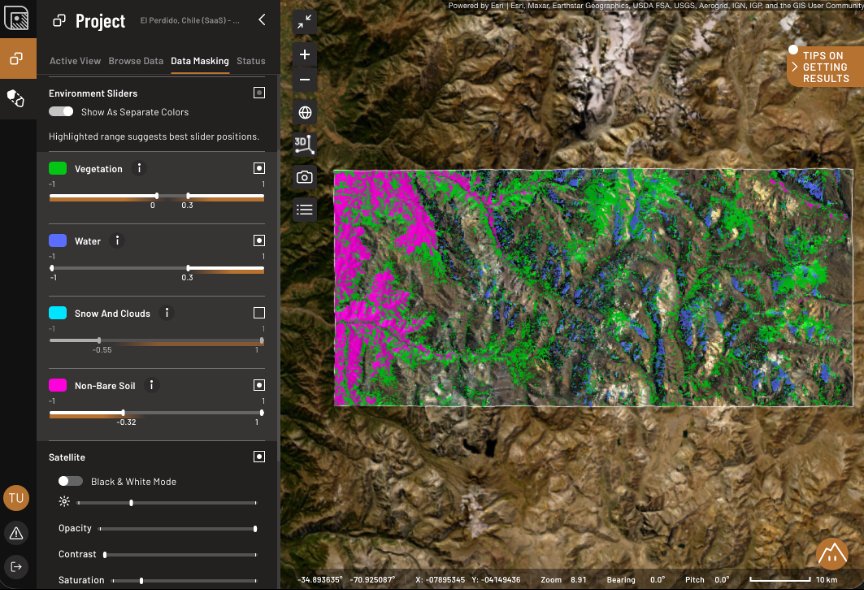Uncheck the Non-Bare Soil checkbox
The height and width of the screenshot is (590, 864).
259,385
